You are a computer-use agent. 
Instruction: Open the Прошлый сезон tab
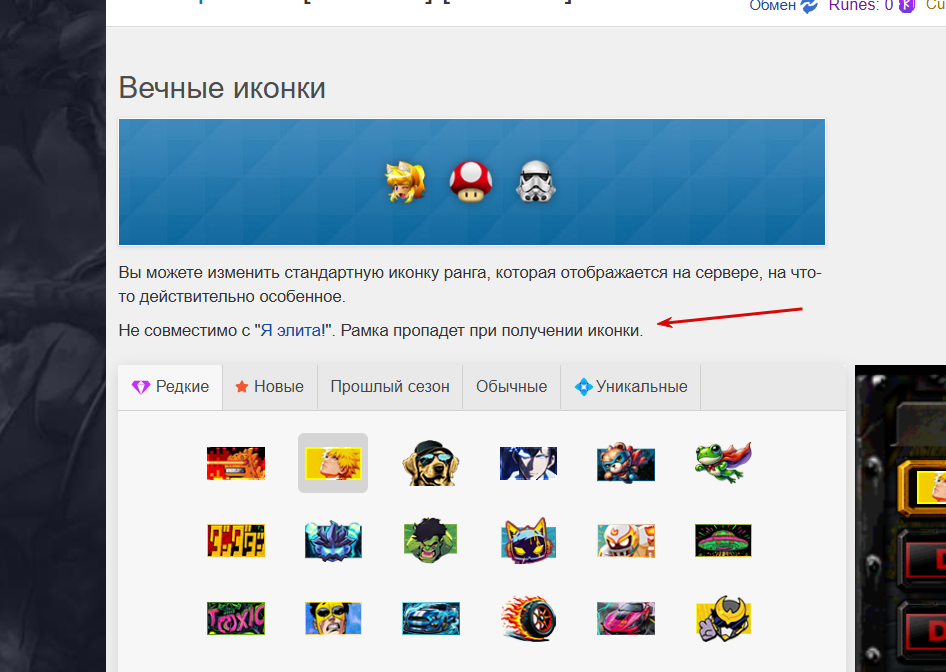[x=390, y=387]
